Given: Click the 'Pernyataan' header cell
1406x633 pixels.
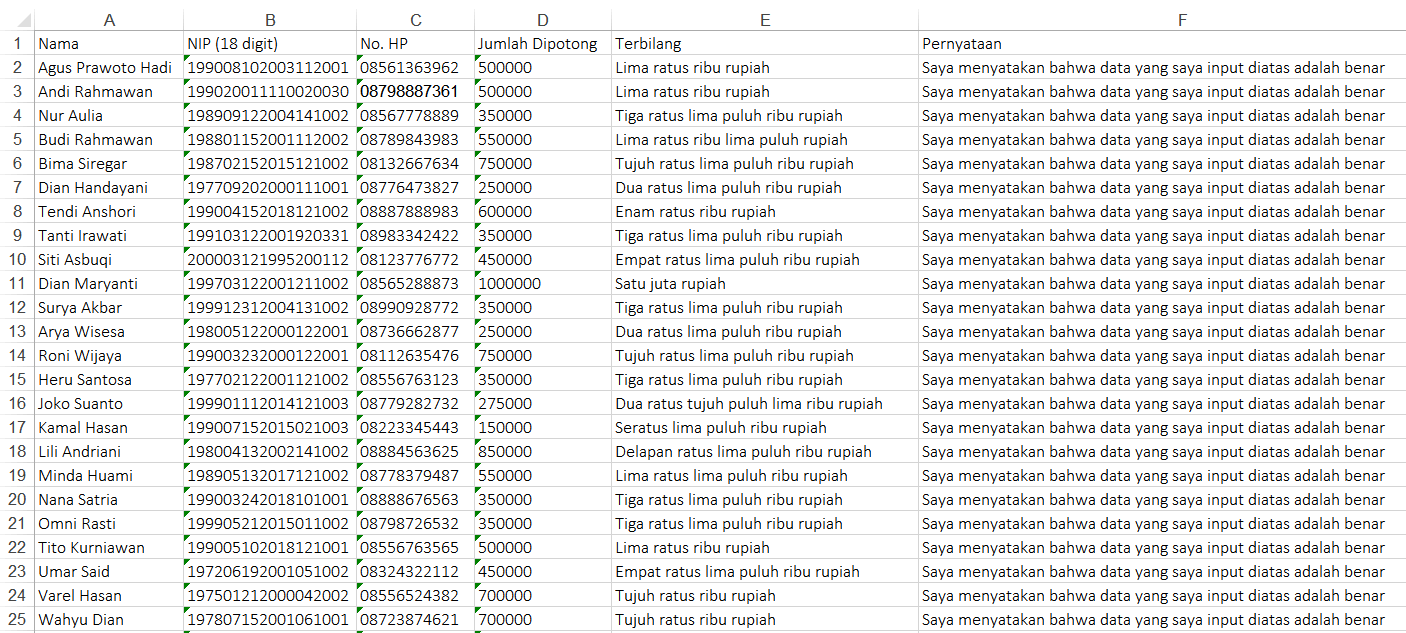Looking at the screenshot, I should [1162, 44].
